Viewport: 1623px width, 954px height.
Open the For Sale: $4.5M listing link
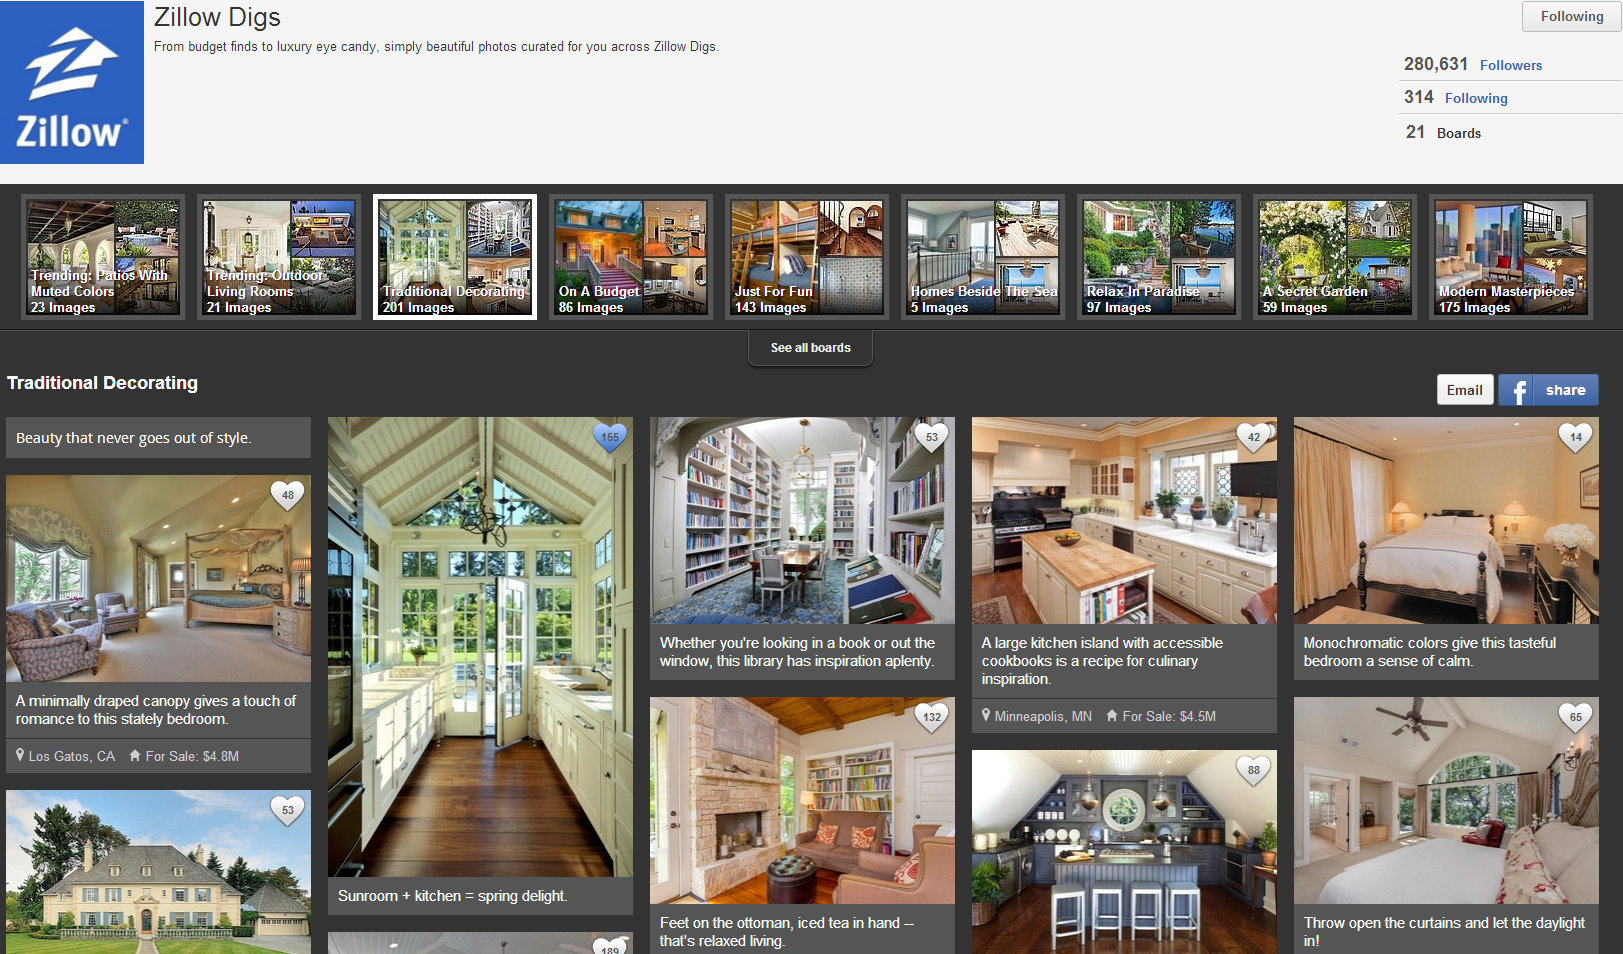click(1169, 716)
